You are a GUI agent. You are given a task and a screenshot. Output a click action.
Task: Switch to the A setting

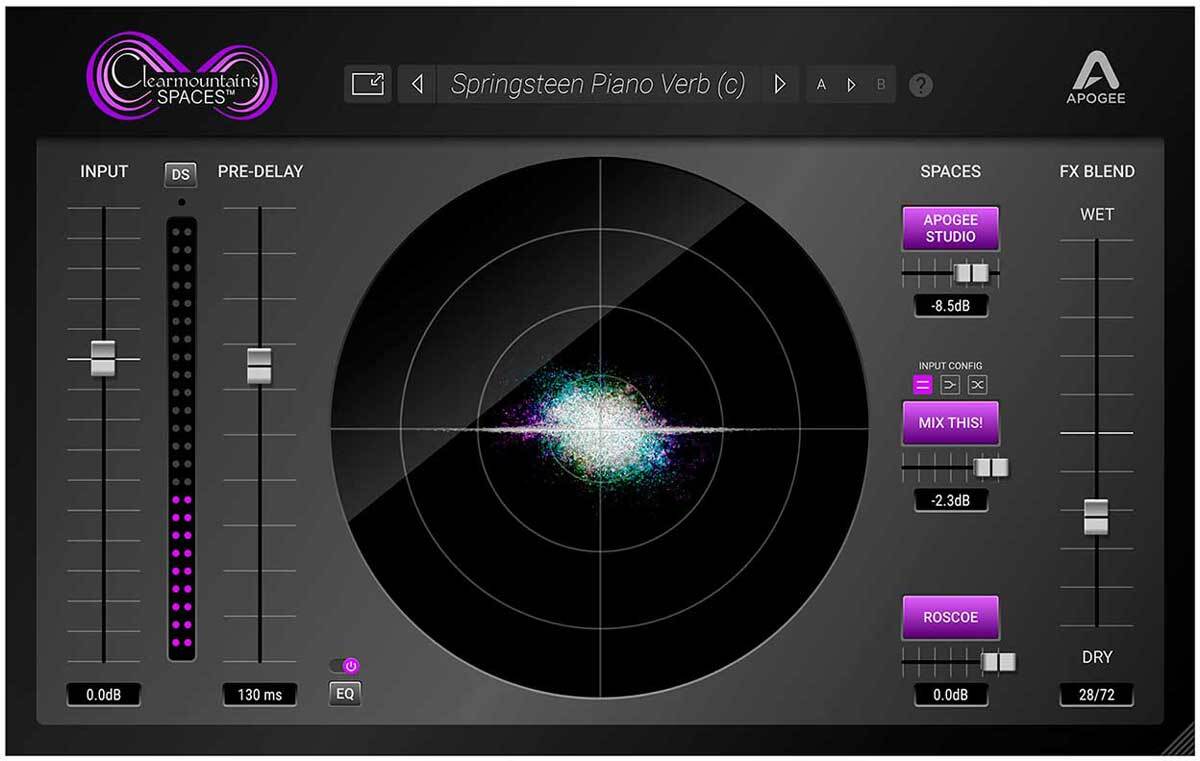tap(822, 85)
